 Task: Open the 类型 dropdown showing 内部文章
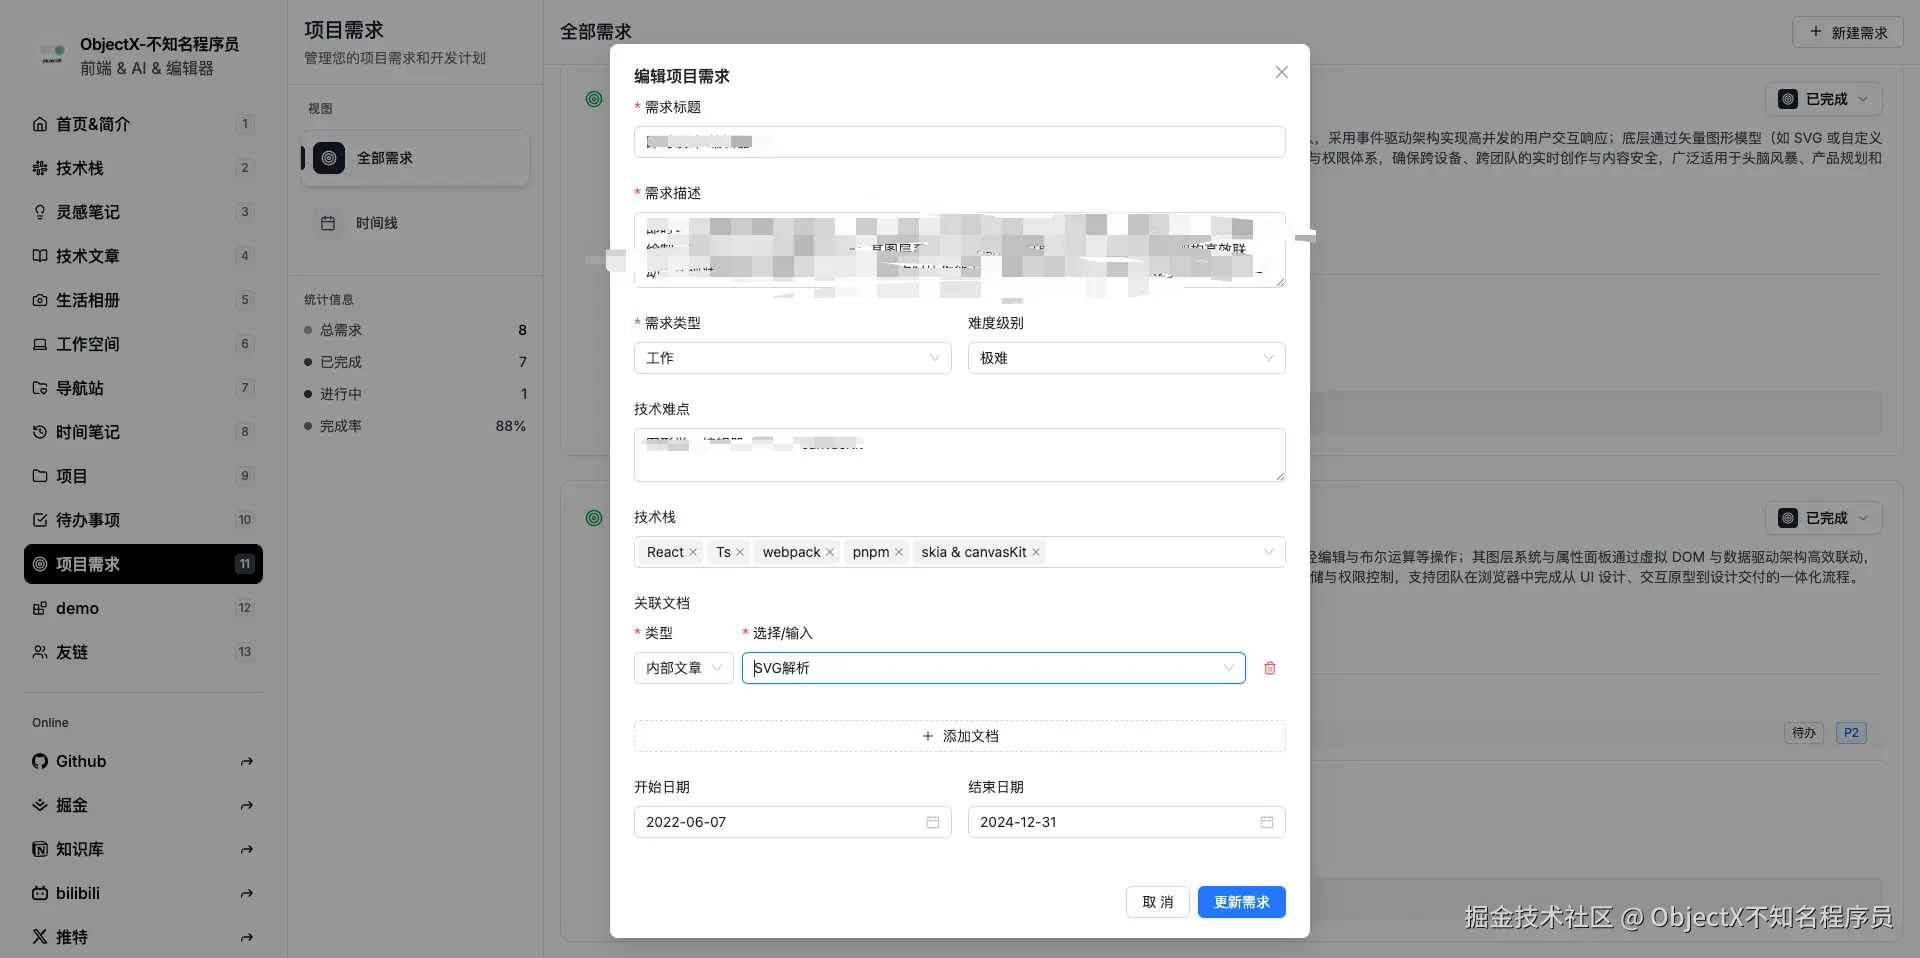684,668
